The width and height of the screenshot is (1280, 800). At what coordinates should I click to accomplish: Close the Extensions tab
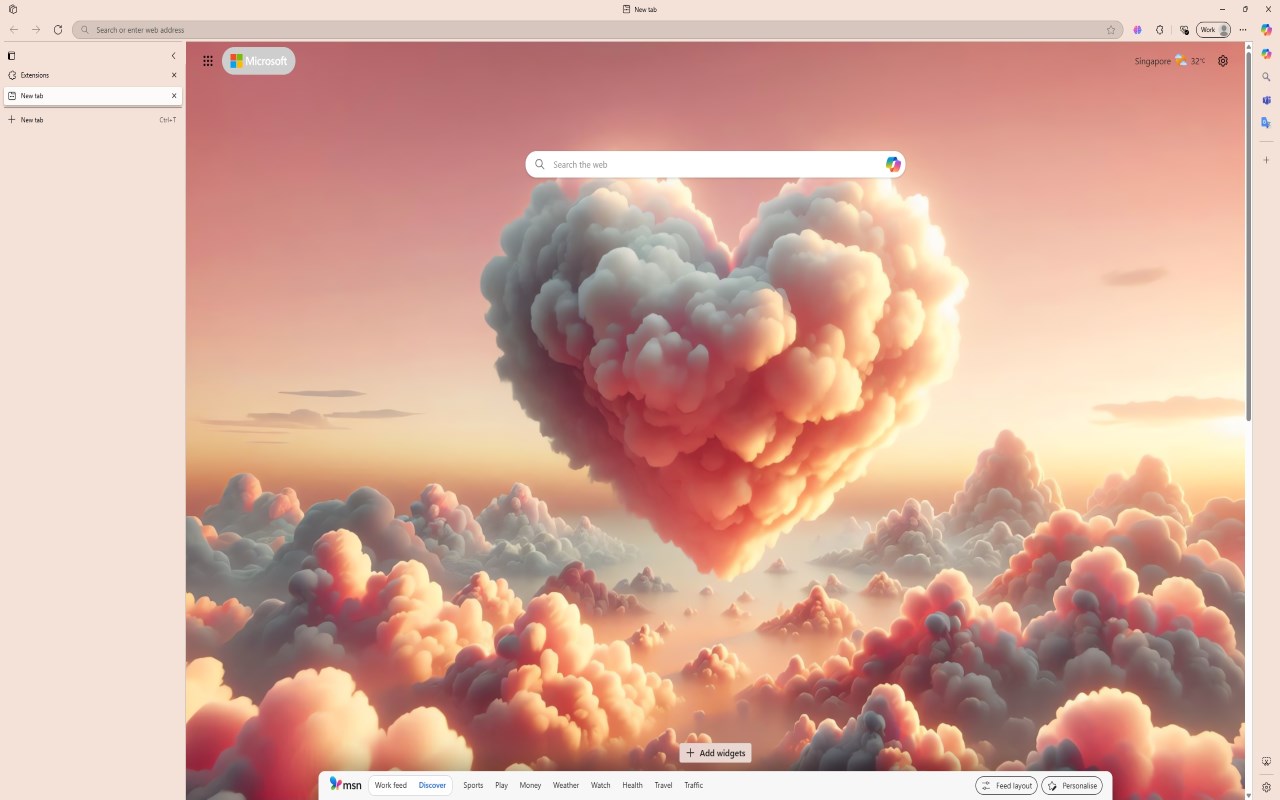coord(174,75)
